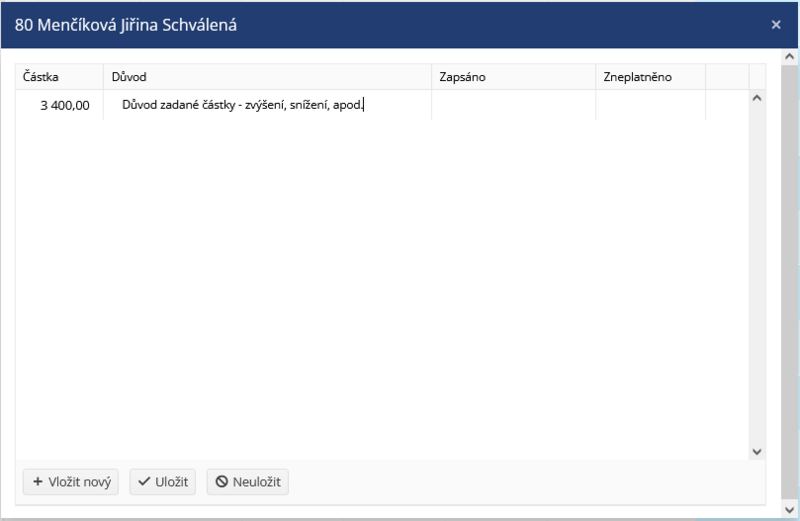Viewport: 800px width, 521px height.
Task: Click grid scrollbar down arrow
Action: tap(757, 452)
